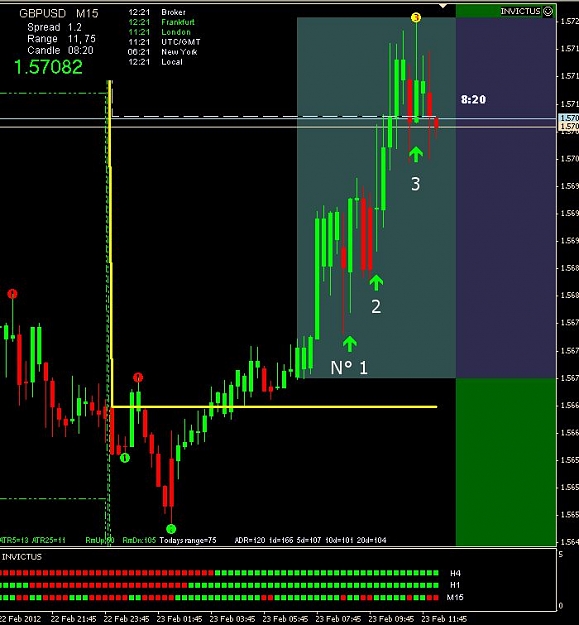Click the 23 Feb 11:45 time axis label
Screen dimensions: 579x625
tap(444, 619)
